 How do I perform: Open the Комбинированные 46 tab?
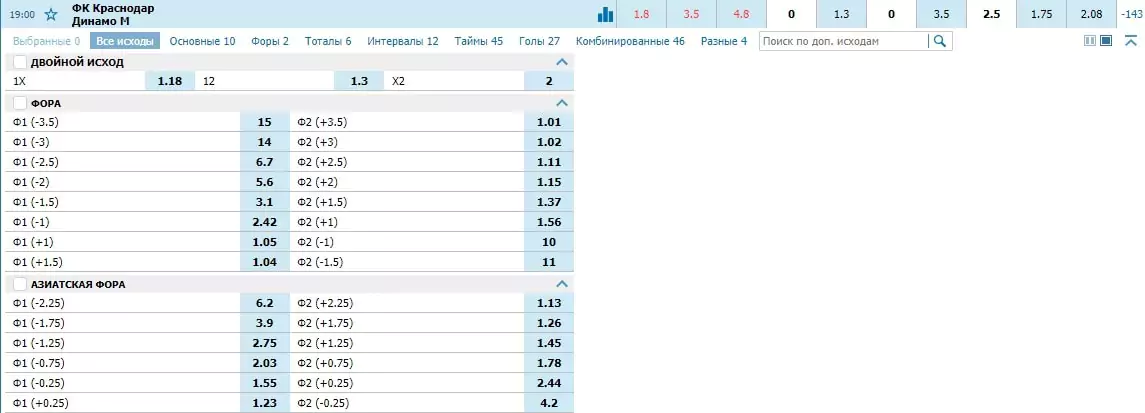(x=630, y=41)
